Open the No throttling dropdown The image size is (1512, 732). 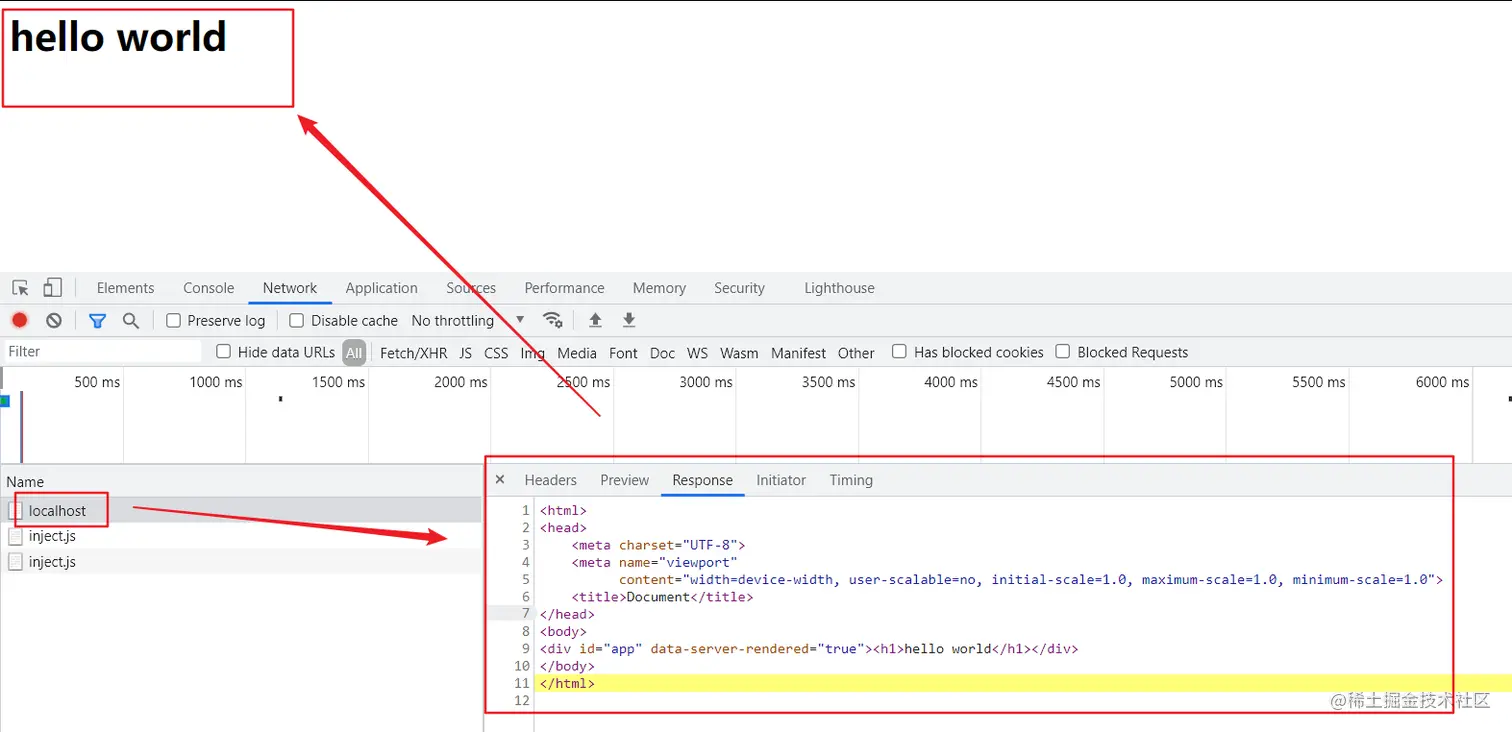point(468,320)
